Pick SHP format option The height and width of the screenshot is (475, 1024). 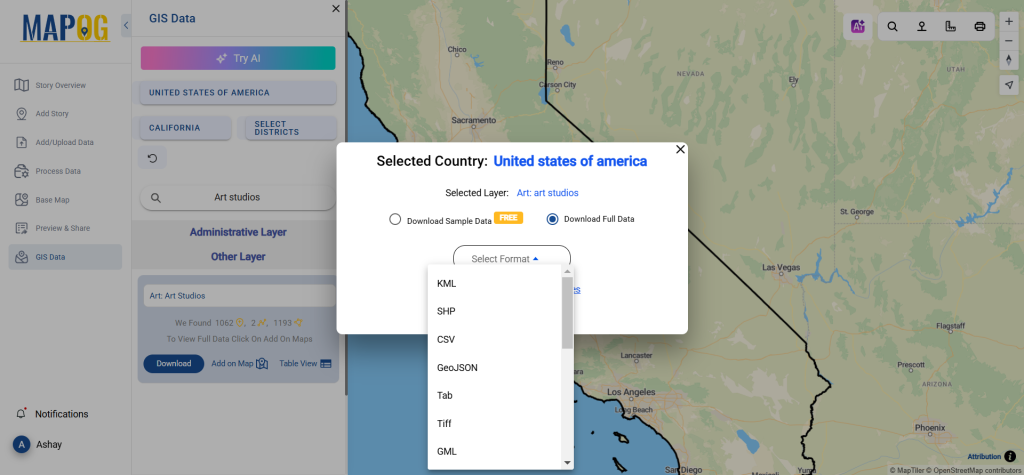[x=446, y=312]
